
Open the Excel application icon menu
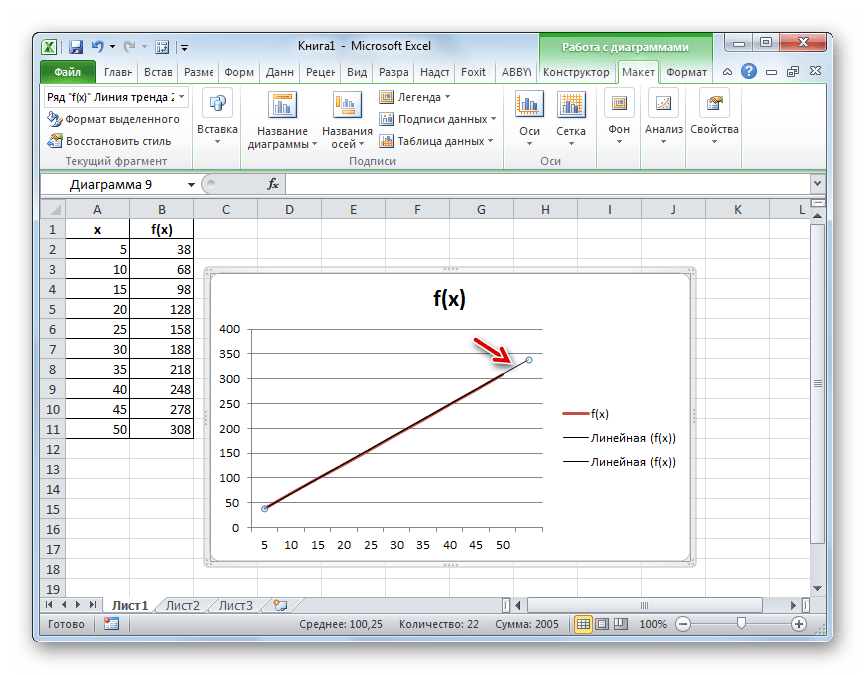(x=49, y=47)
